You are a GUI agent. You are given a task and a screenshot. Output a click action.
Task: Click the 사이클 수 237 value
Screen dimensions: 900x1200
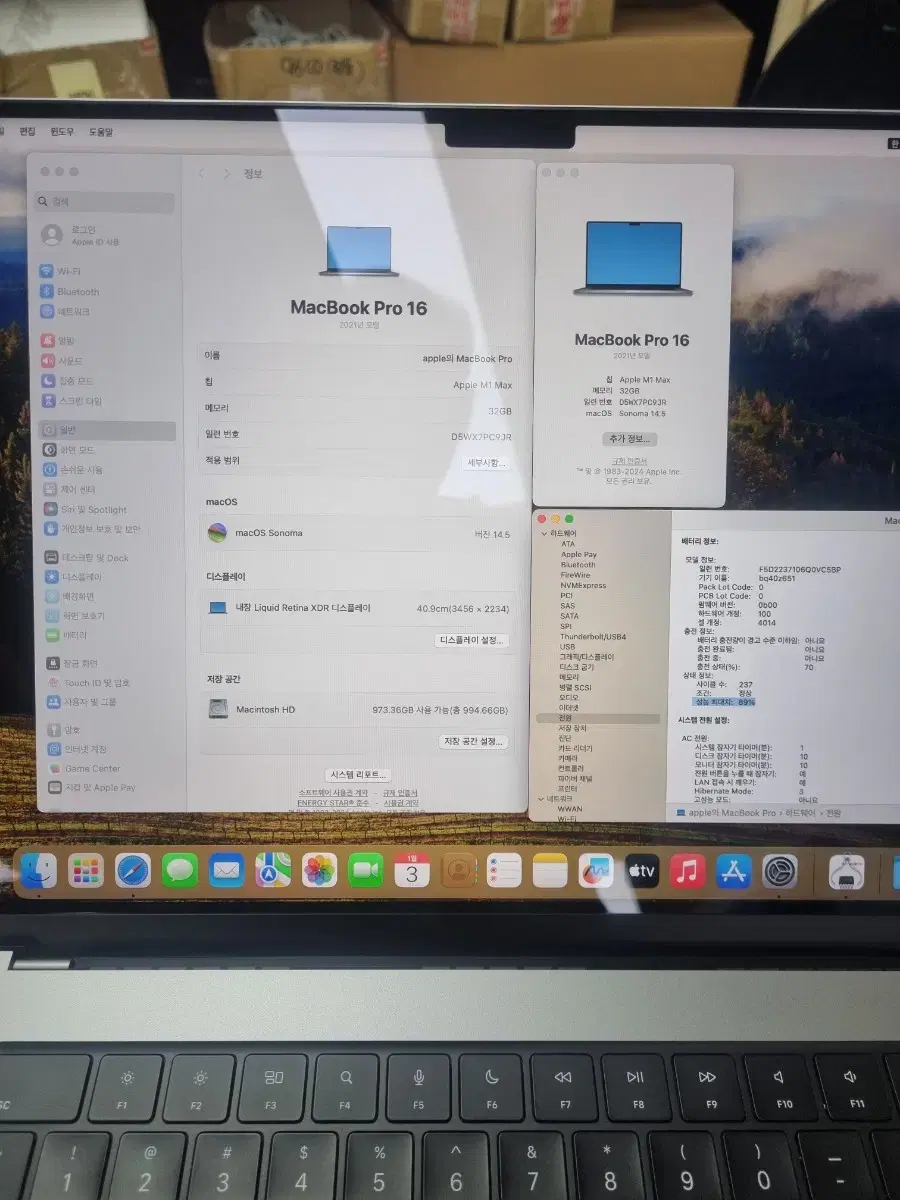point(746,684)
